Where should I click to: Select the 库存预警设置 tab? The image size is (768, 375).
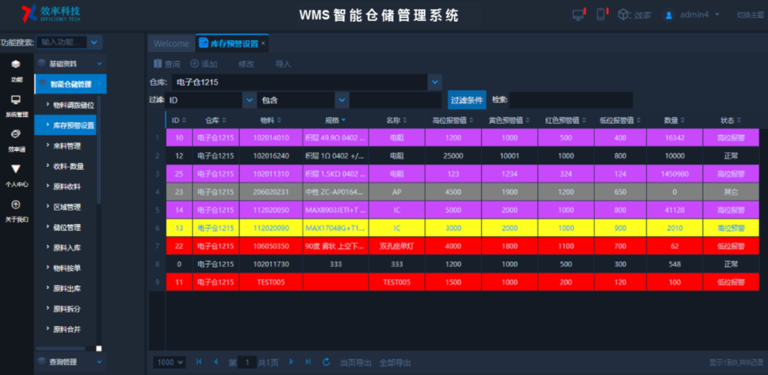click(x=232, y=44)
